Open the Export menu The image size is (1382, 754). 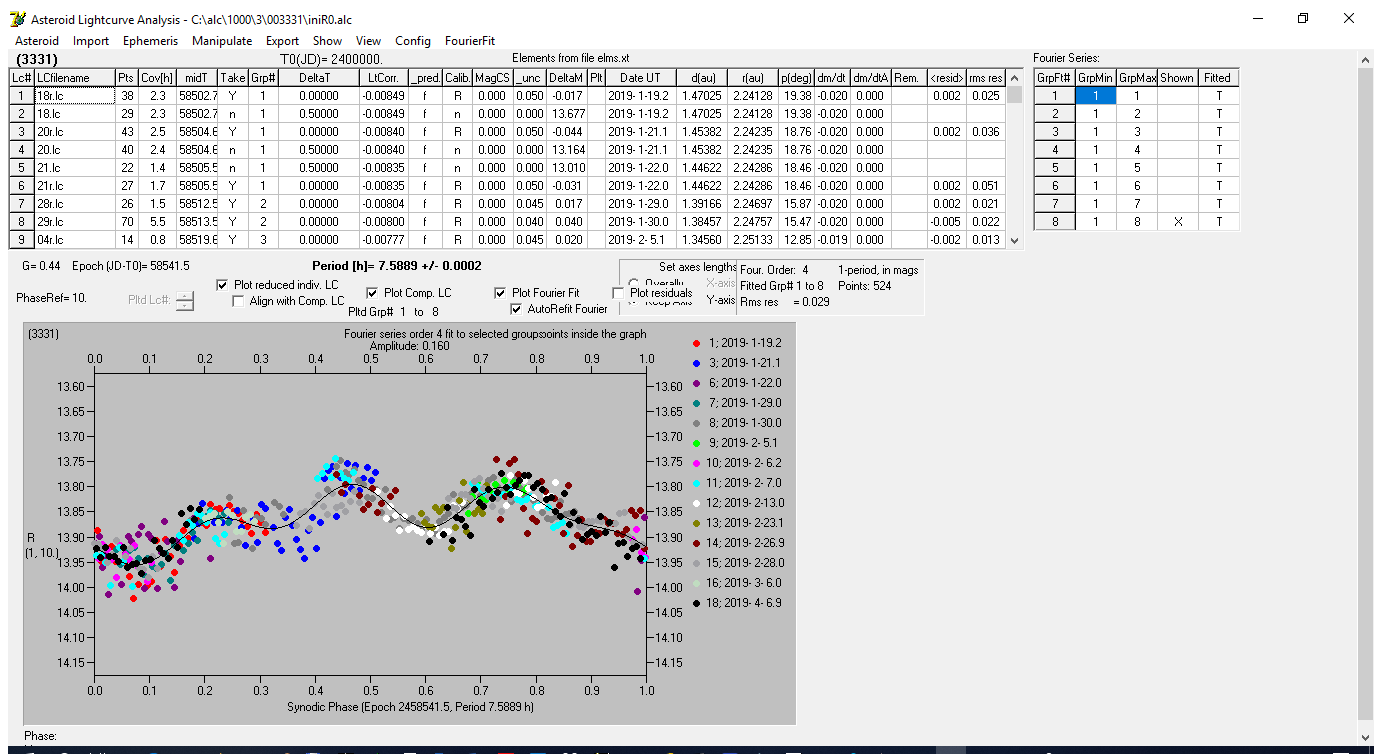point(282,41)
